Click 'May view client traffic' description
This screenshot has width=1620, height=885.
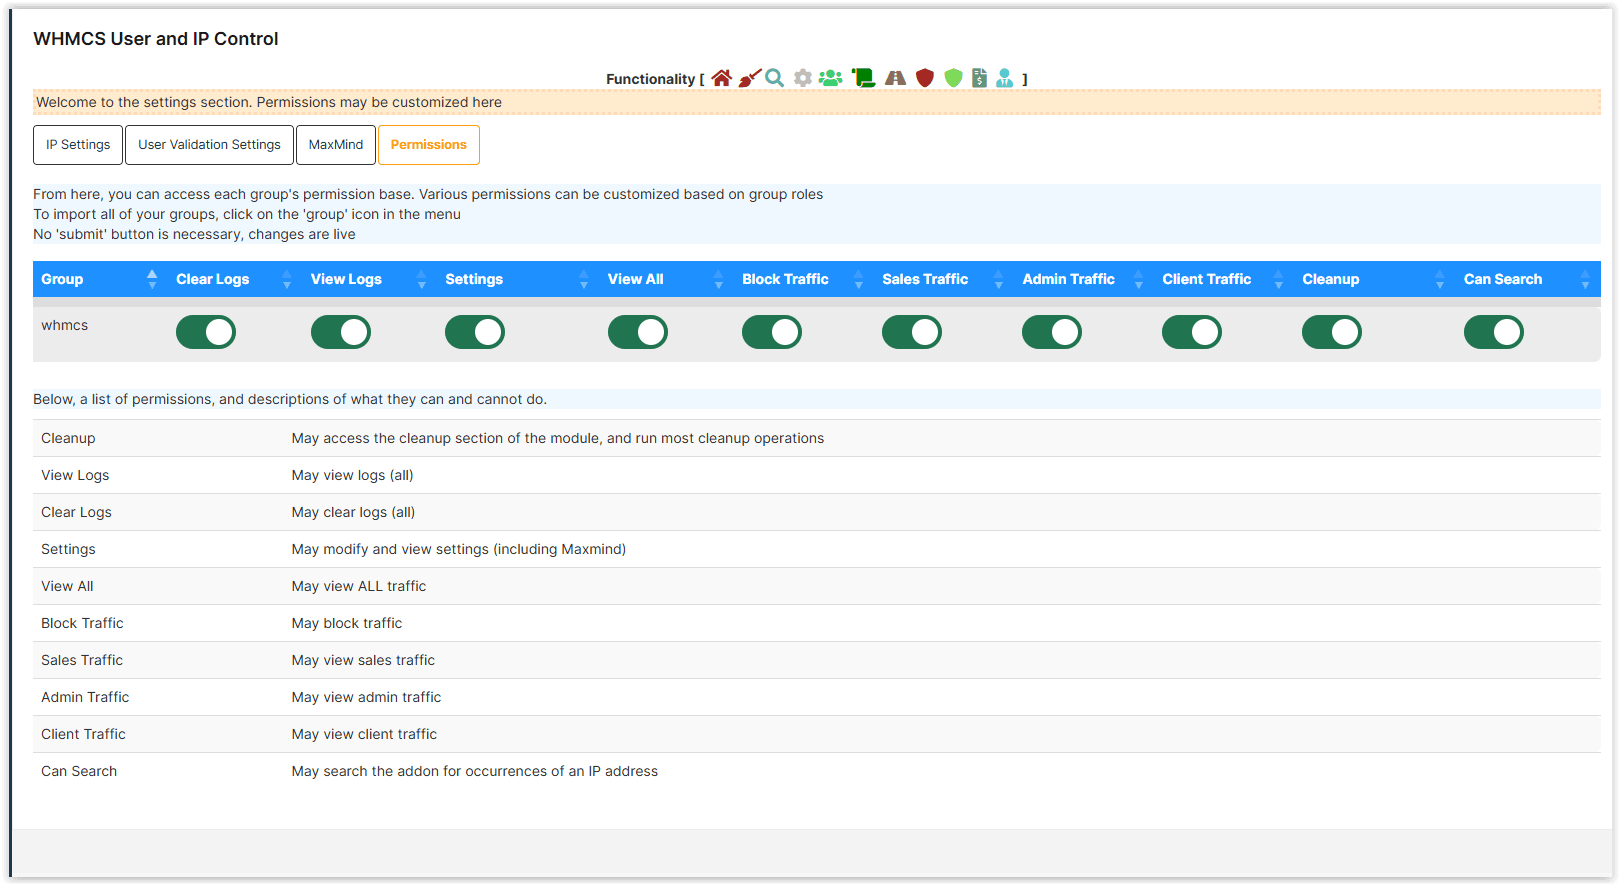pos(364,734)
